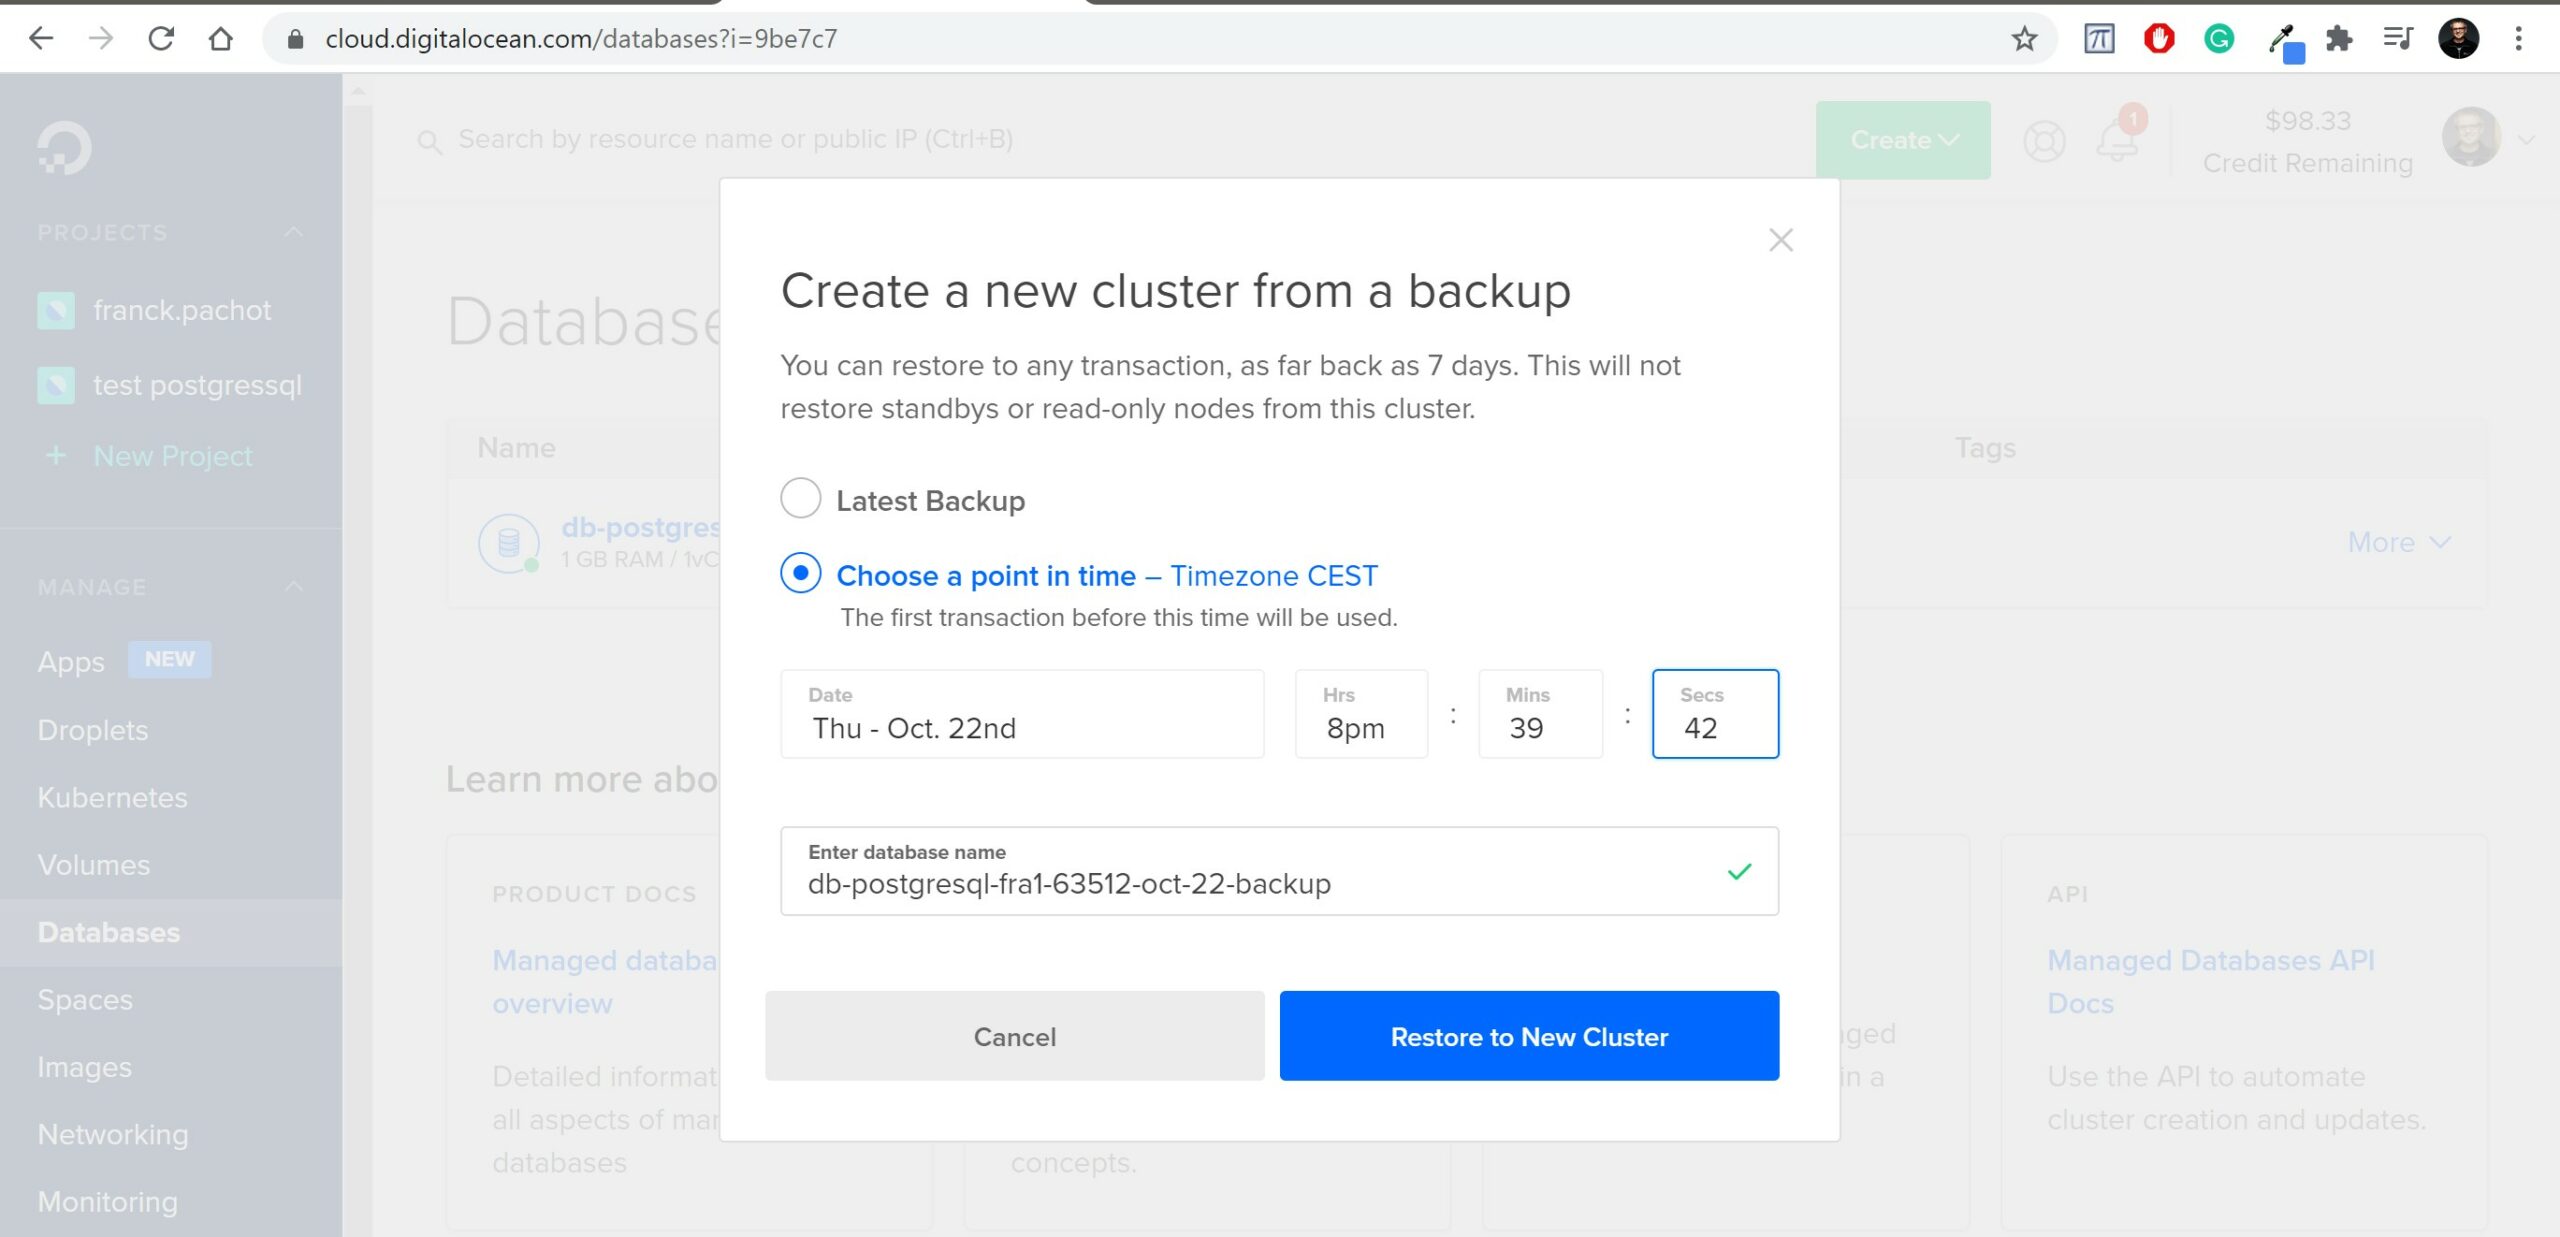Open the test postgressql project
The width and height of the screenshot is (2560, 1237).
197,385
